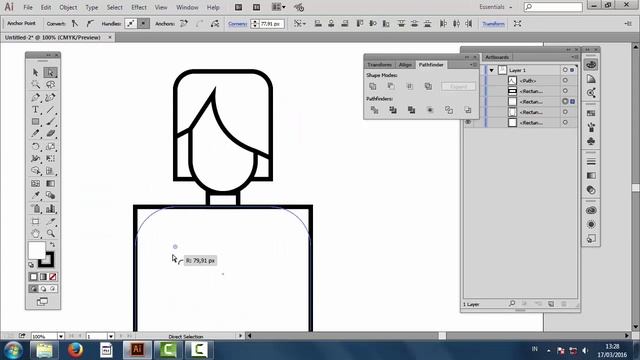640x360 pixels.
Task: Click target circle of Layer 1
Action: [565, 70]
